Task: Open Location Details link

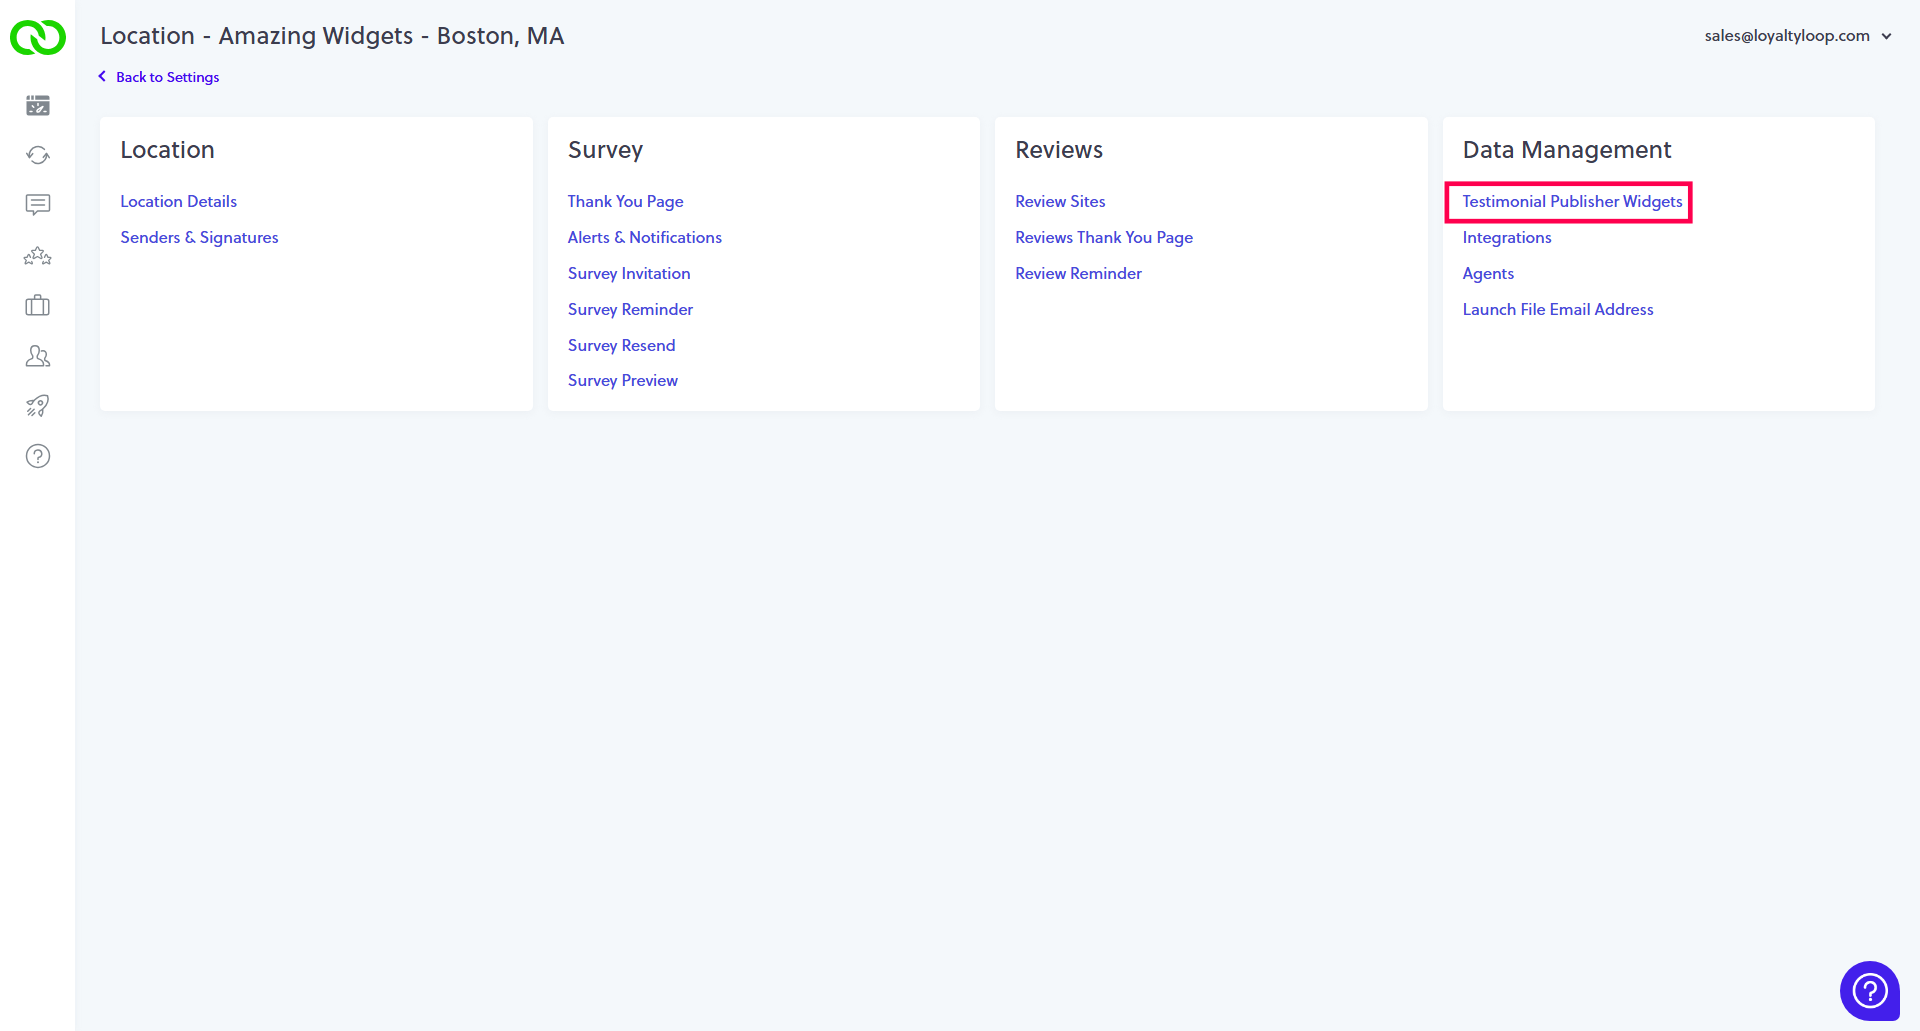Action: click(179, 202)
